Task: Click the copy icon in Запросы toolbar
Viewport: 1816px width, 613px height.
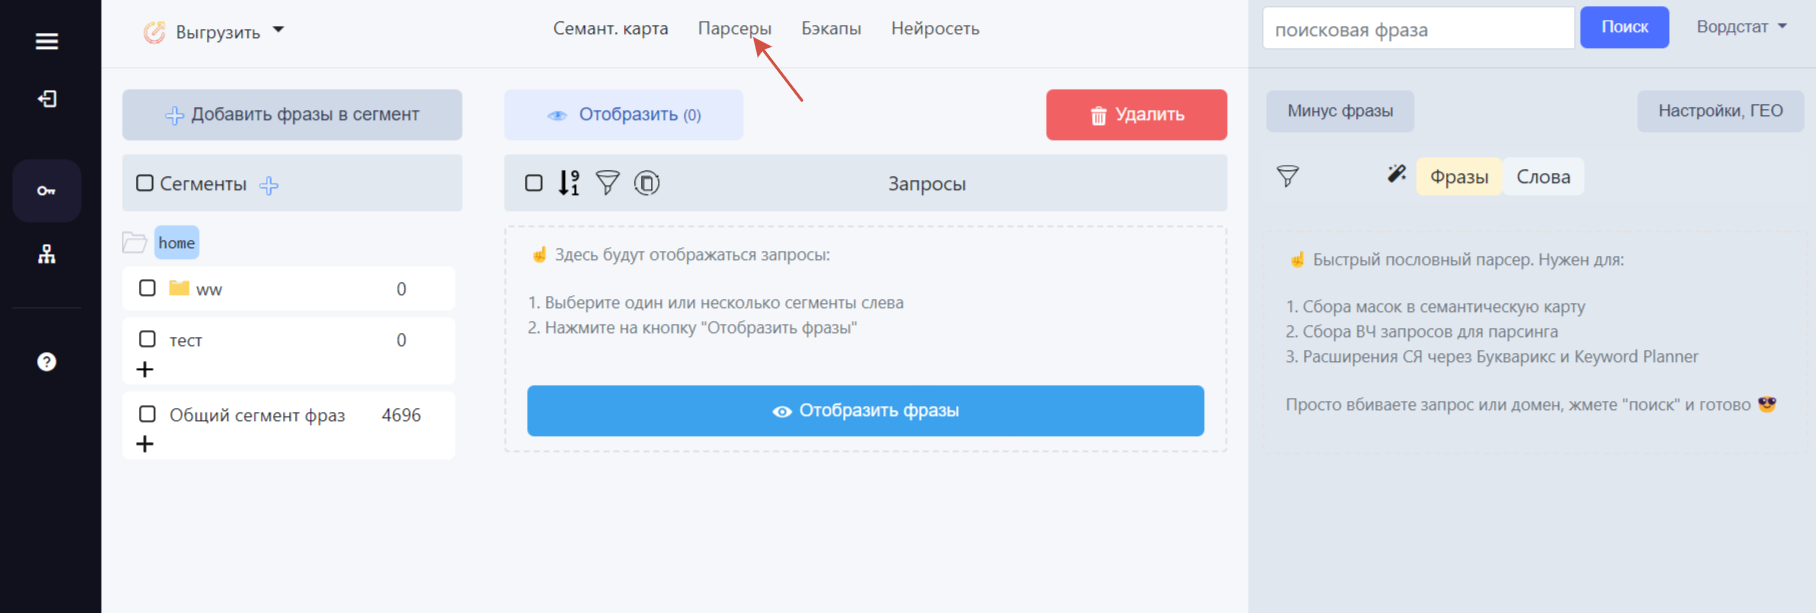Action: [x=647, y=183]
